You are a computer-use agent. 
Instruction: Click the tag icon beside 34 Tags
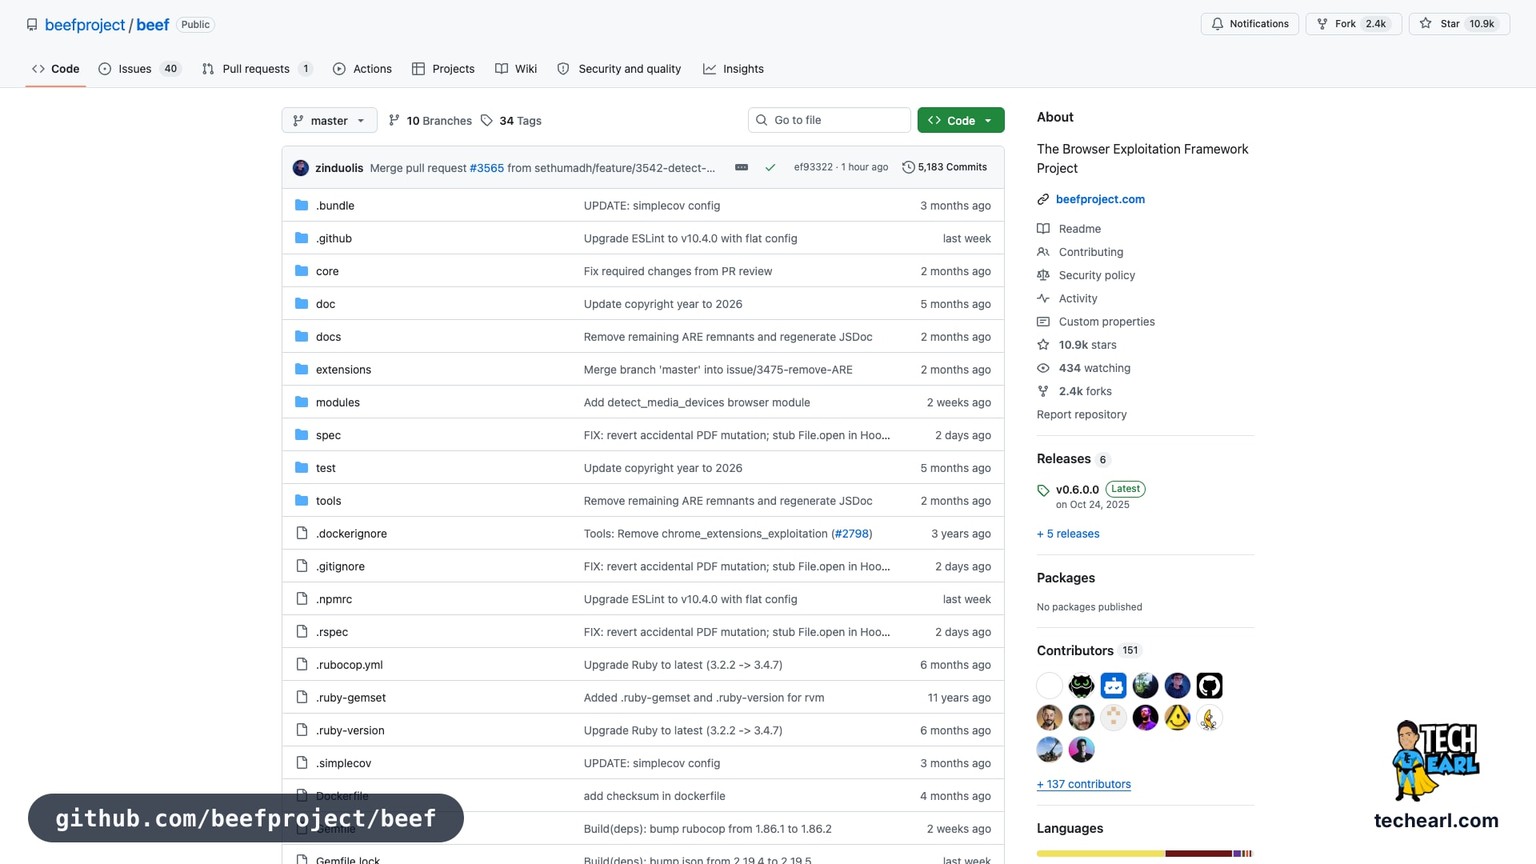[486, 120]
